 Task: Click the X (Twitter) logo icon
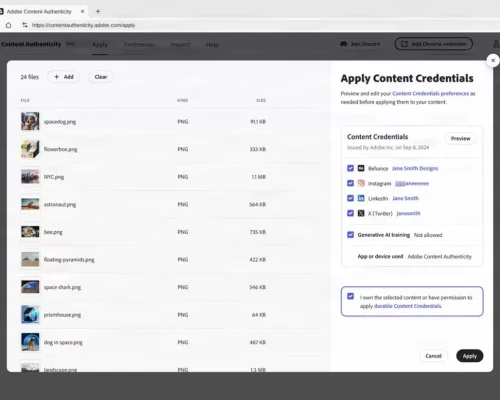tap(361, 213)
